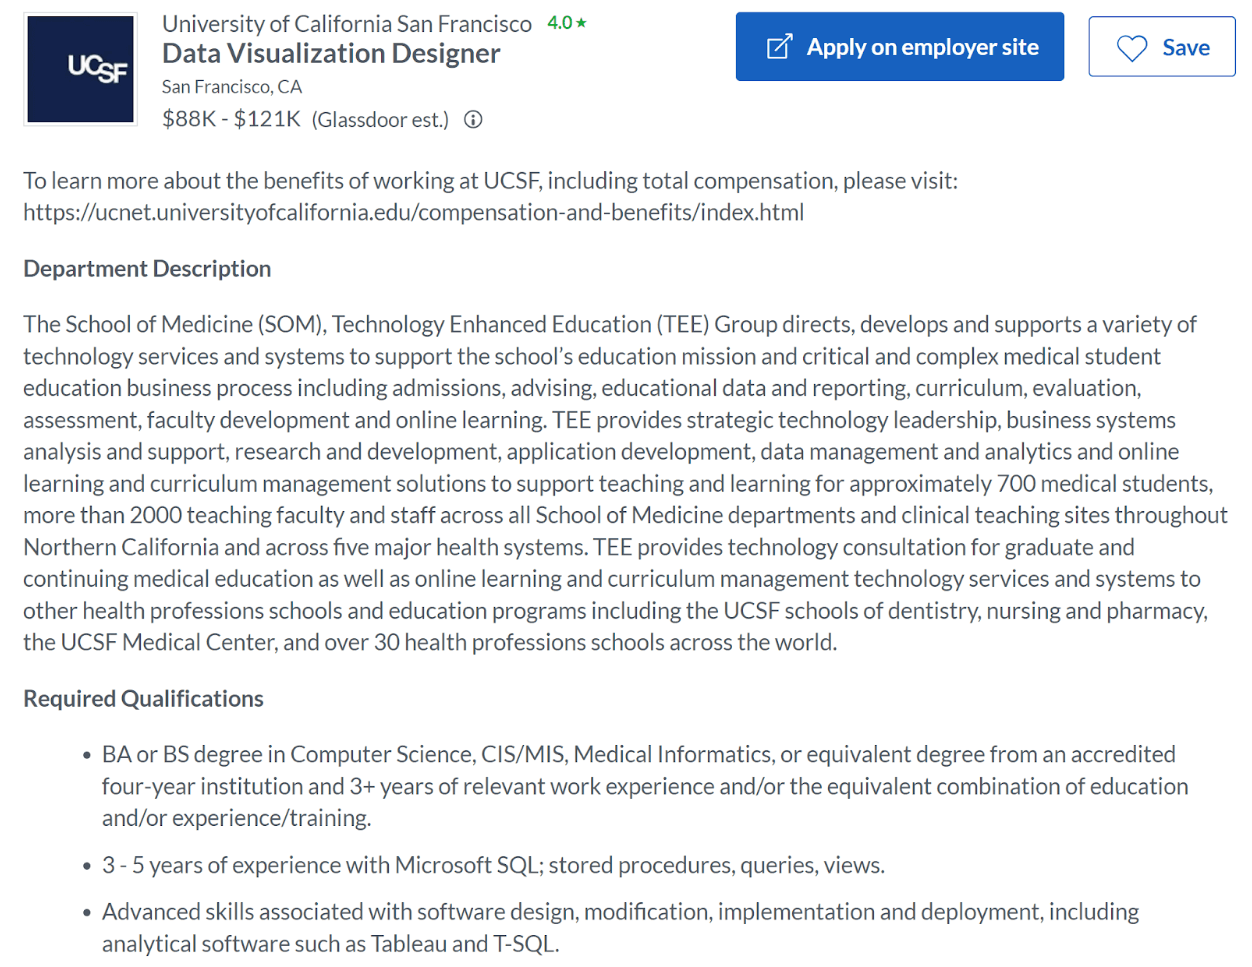The width and height of the screenshot is (1252, 967).
Task: Select the "Data Visualization Designer" job title
Action: pyautogui.click(x=331, y=54)
